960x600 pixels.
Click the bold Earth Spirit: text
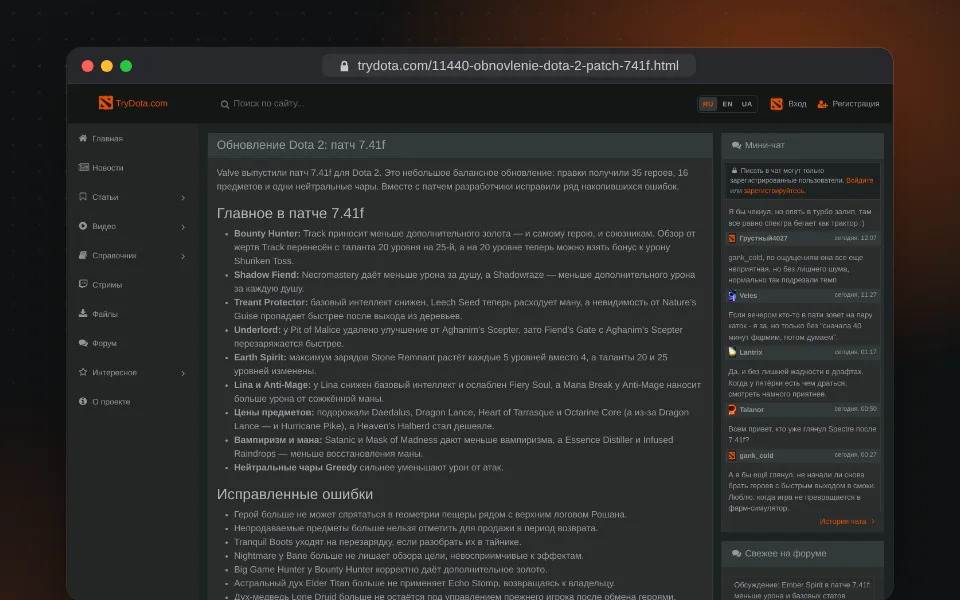tap(260, 358)
